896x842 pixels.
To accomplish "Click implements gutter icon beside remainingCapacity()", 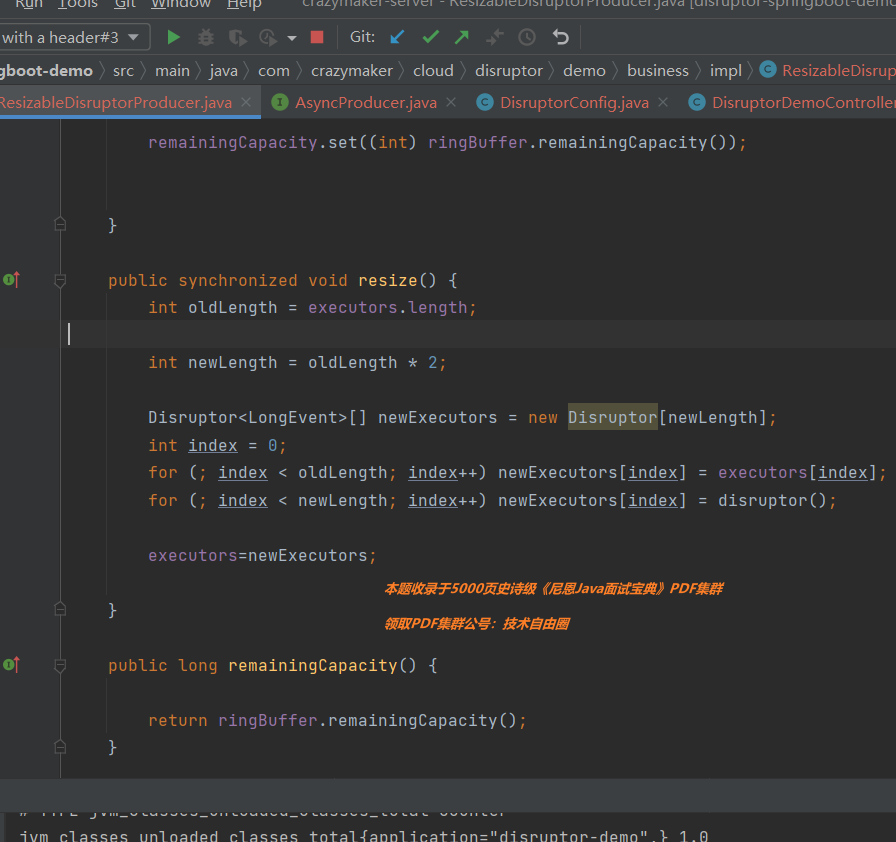I will [x=11, y=665].
